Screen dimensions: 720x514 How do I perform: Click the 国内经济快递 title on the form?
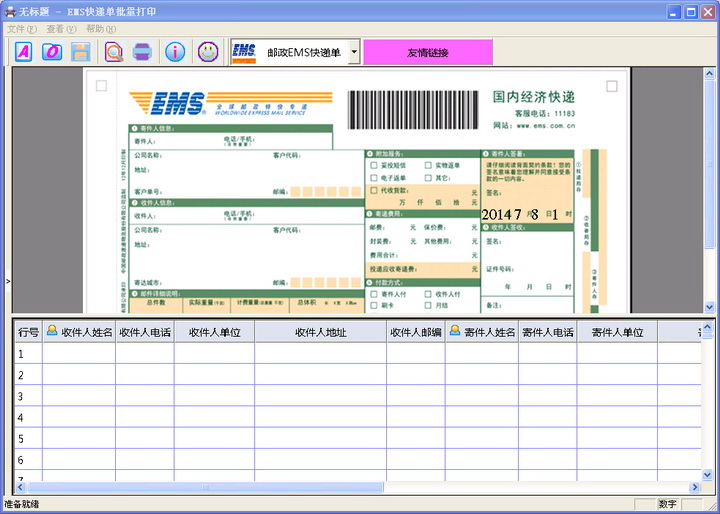pos(534,96)
